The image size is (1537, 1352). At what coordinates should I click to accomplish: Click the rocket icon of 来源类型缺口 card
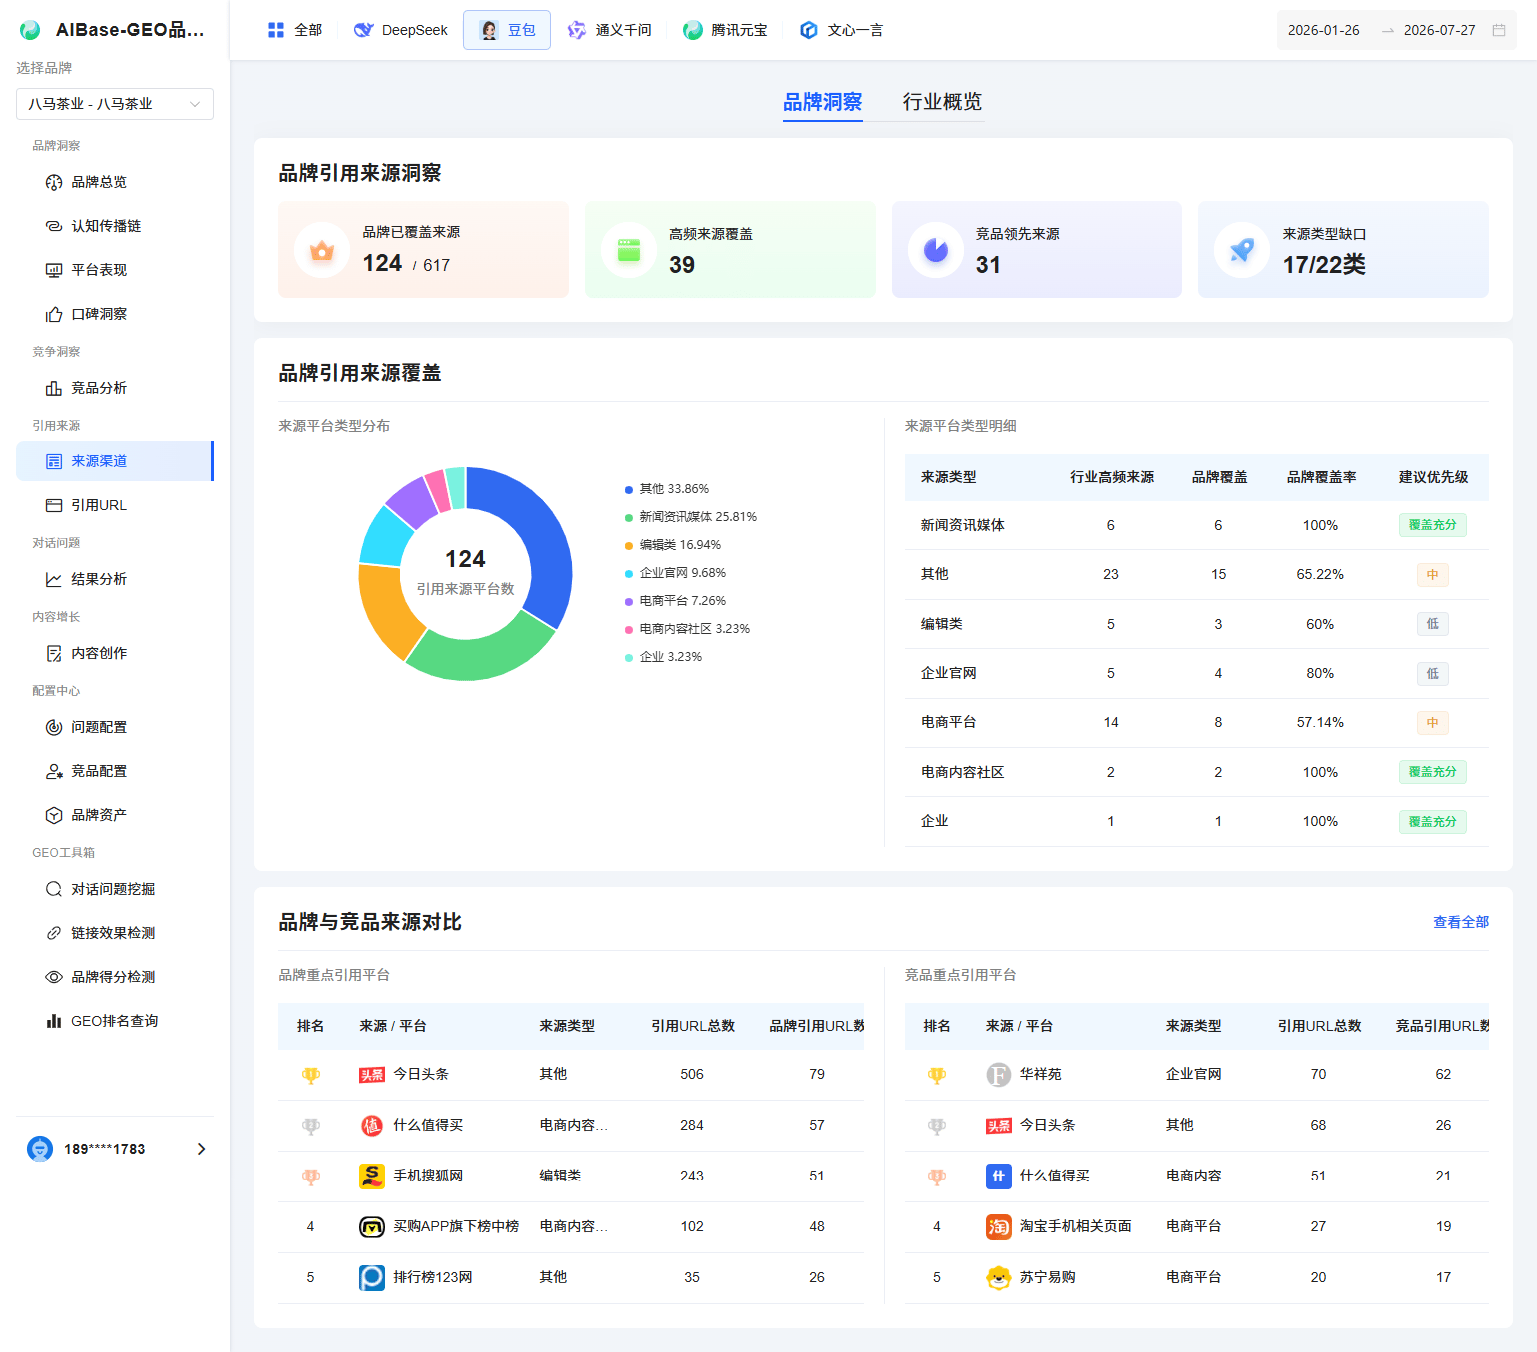click(1242, 250)
